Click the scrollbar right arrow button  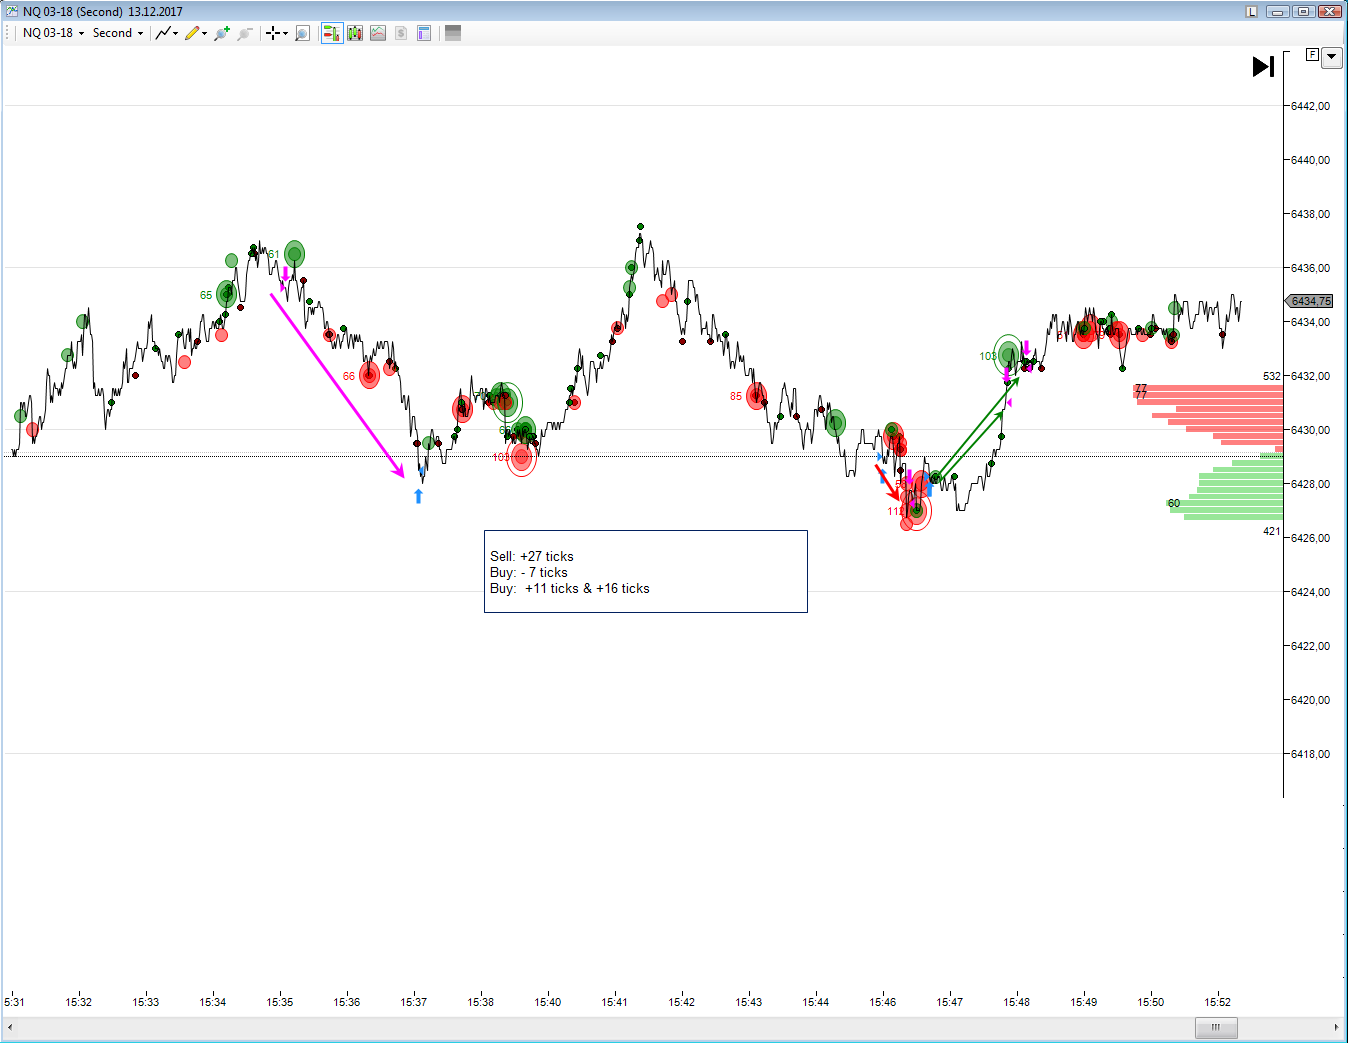(1336, 1027)
